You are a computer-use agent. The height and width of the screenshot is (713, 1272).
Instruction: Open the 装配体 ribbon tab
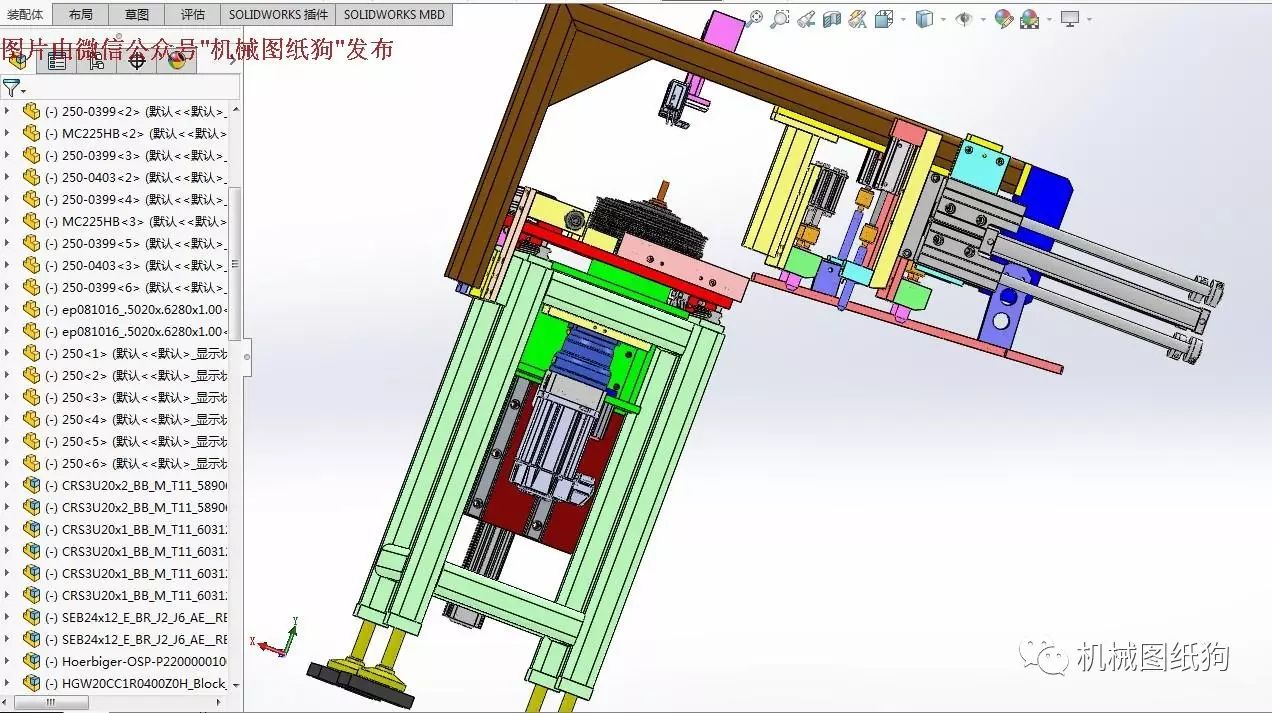pyautogui.click(x=25, y=15)
